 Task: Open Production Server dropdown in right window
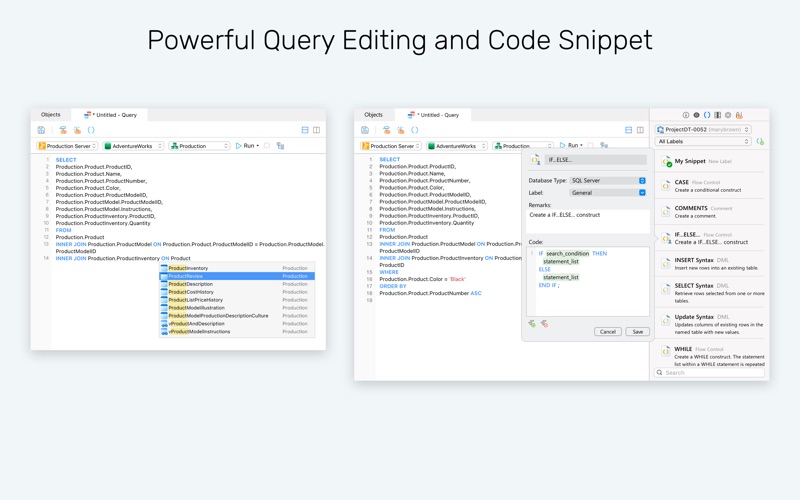tap(391, 146)
